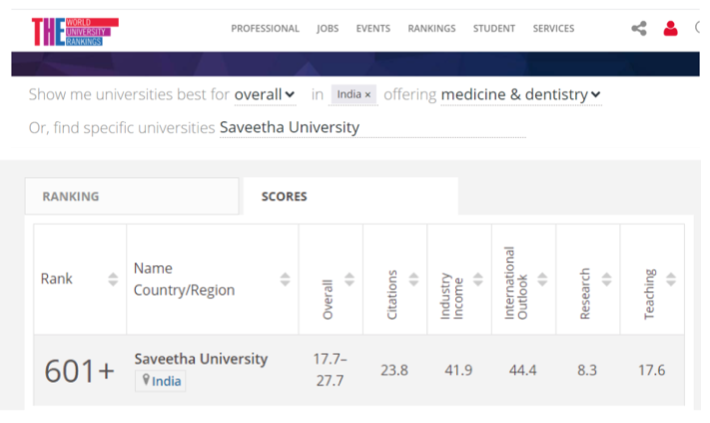Open the 'medicine & dentistry' subject dropdown
Viewport: 710px width, 423px height.
click(521, 95)
